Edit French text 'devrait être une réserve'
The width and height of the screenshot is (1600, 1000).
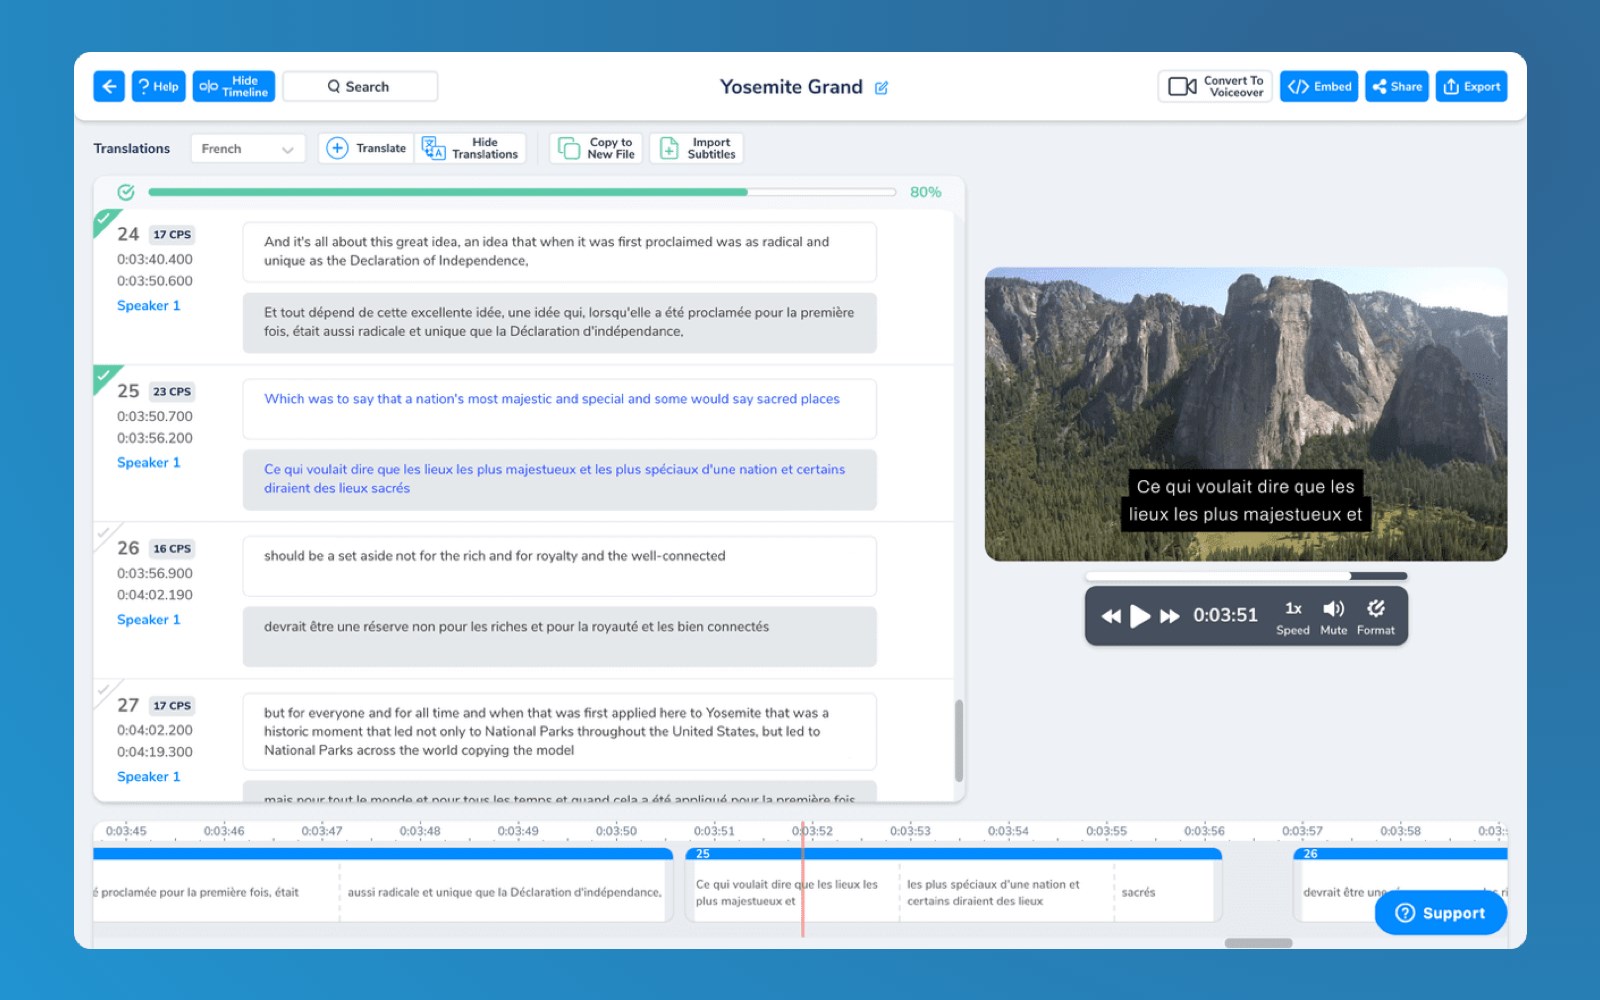pos(560,637)
